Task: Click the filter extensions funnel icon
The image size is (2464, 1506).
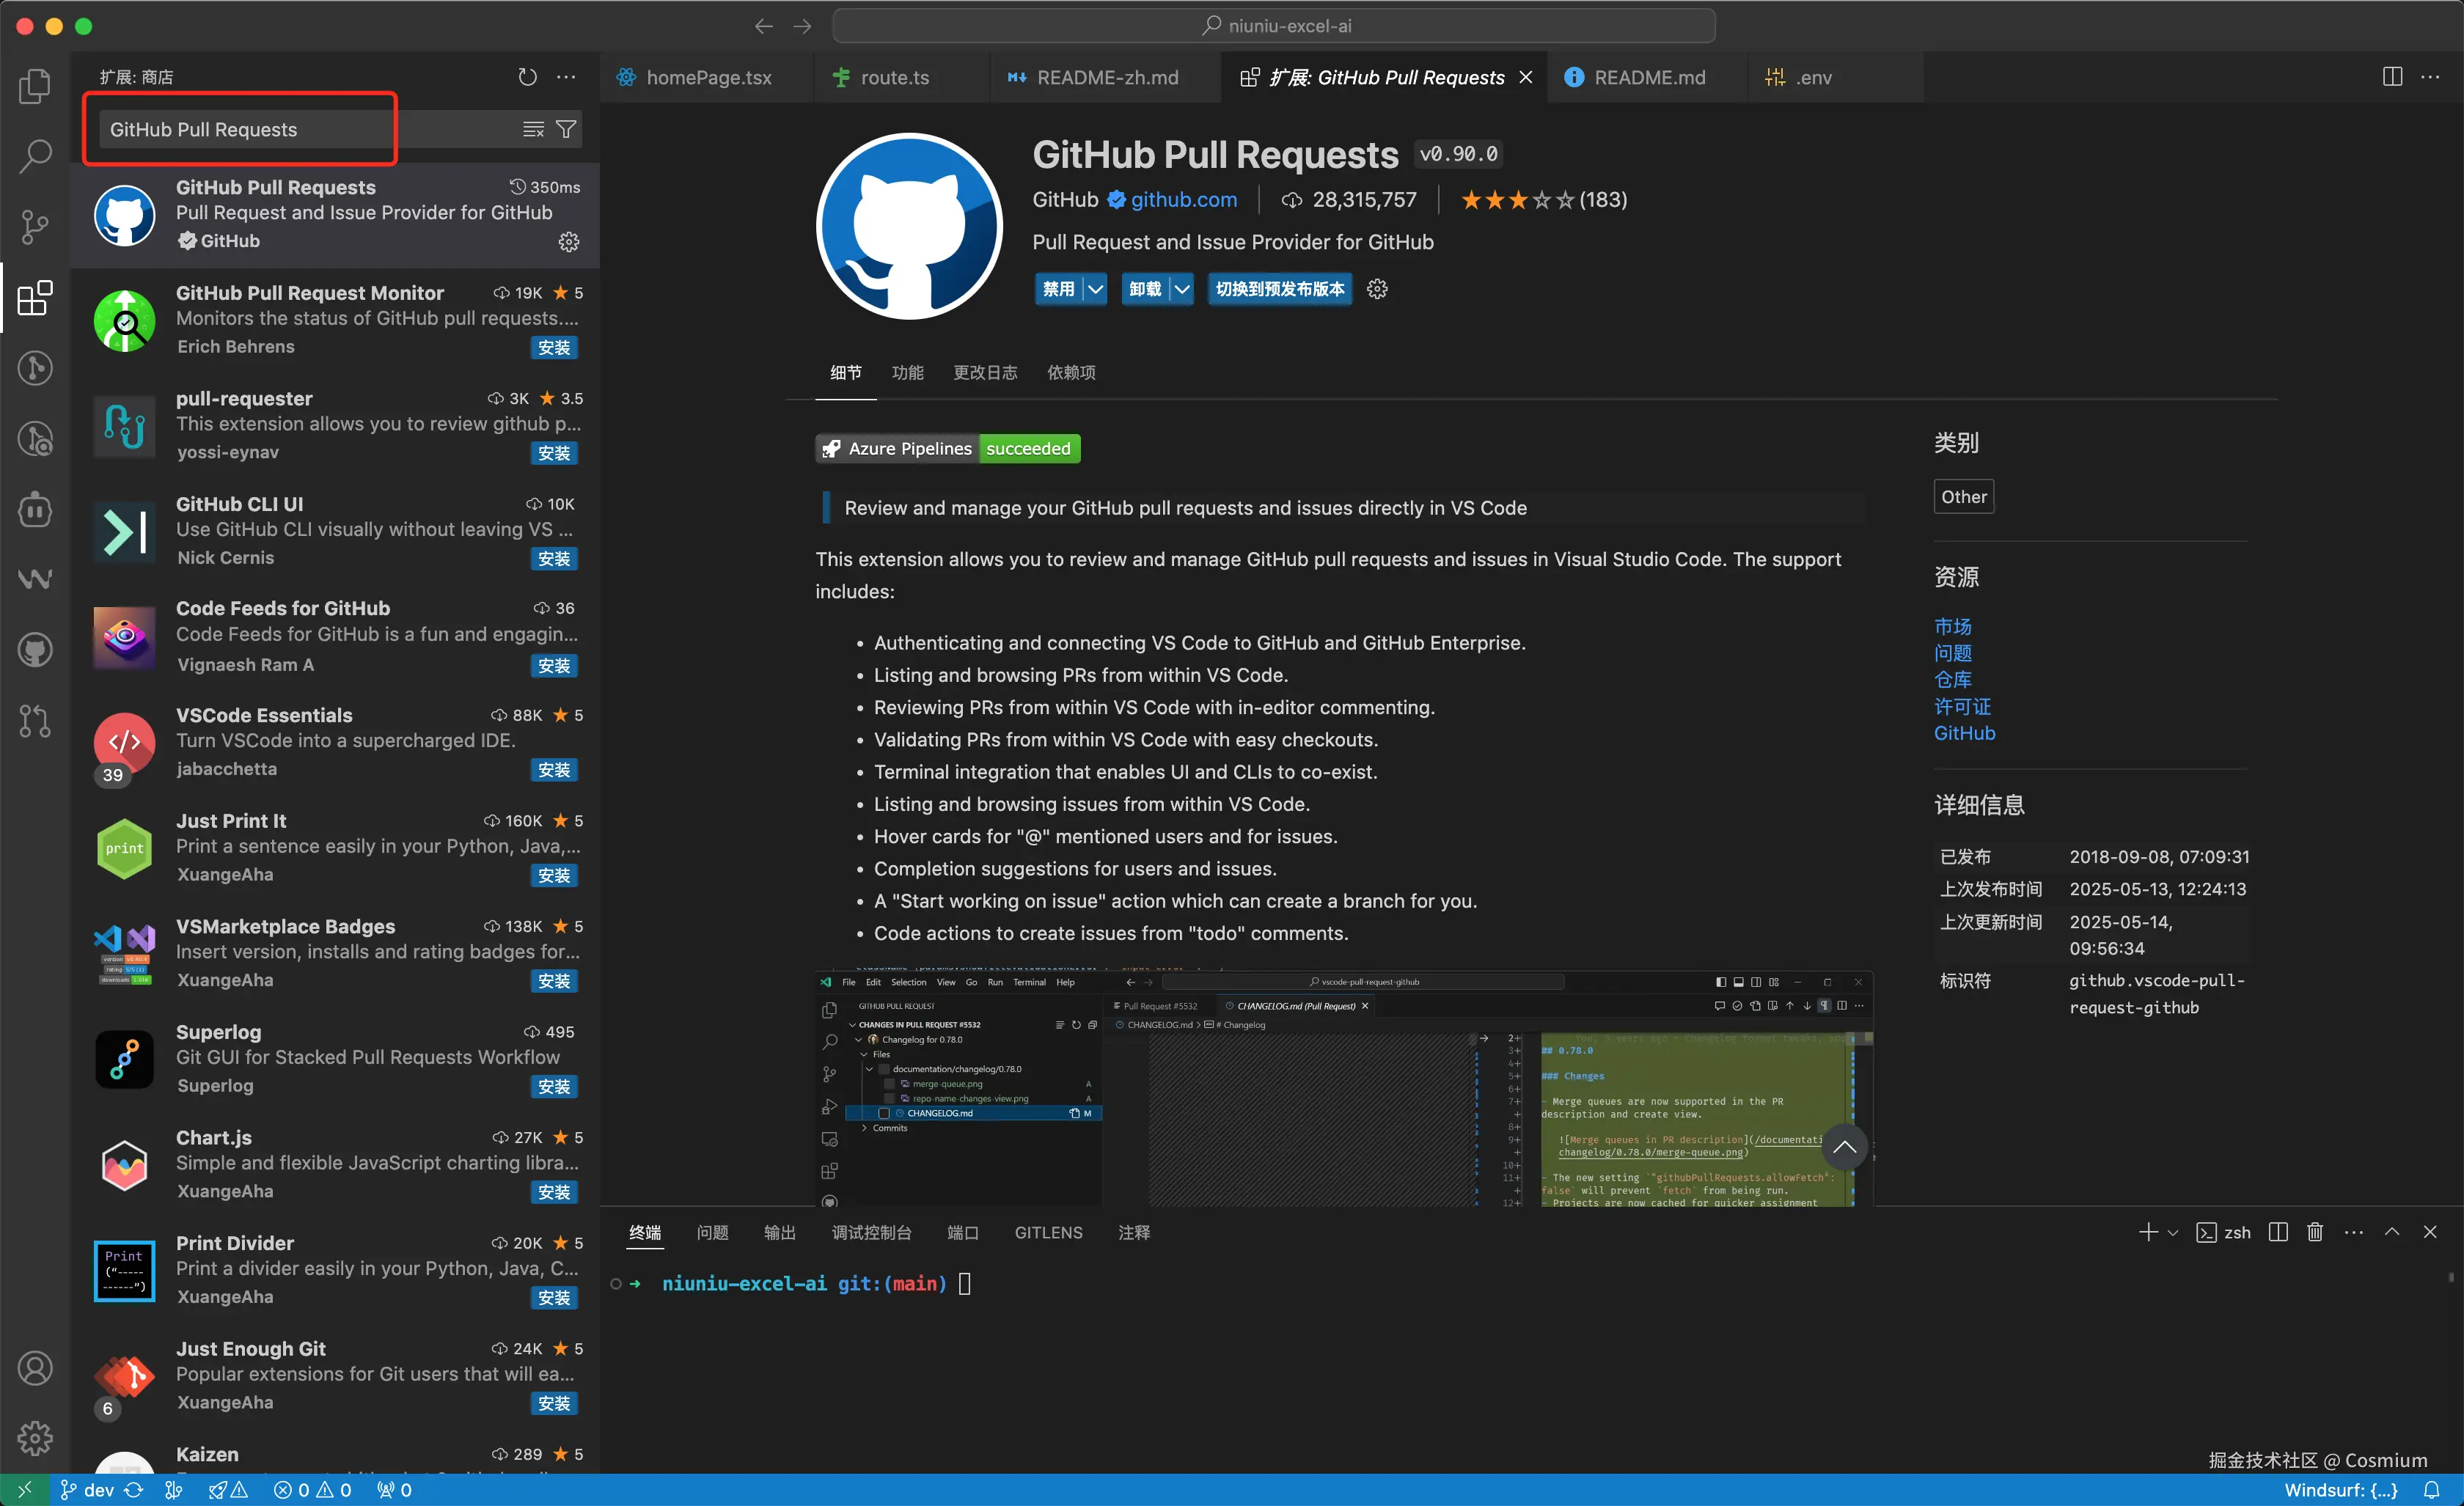Action: tap(566, 129)
